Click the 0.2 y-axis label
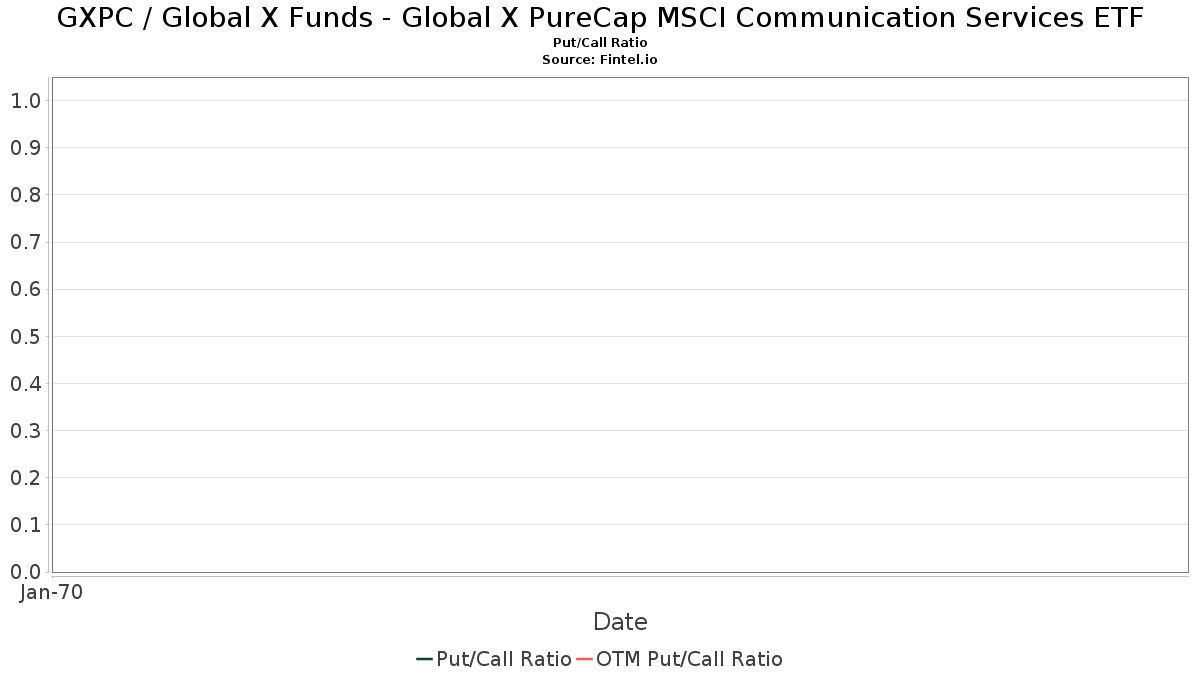This screenshot has height=675, width=1200. click(x=25, y=478)
